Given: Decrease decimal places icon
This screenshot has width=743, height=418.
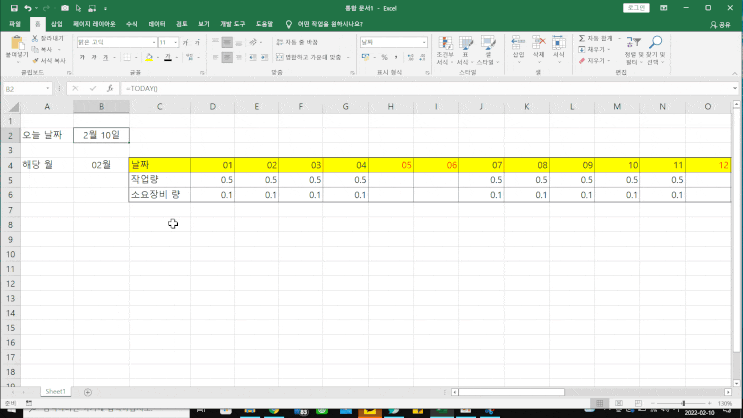Looking at the screenshot, I should coord(422,57).
